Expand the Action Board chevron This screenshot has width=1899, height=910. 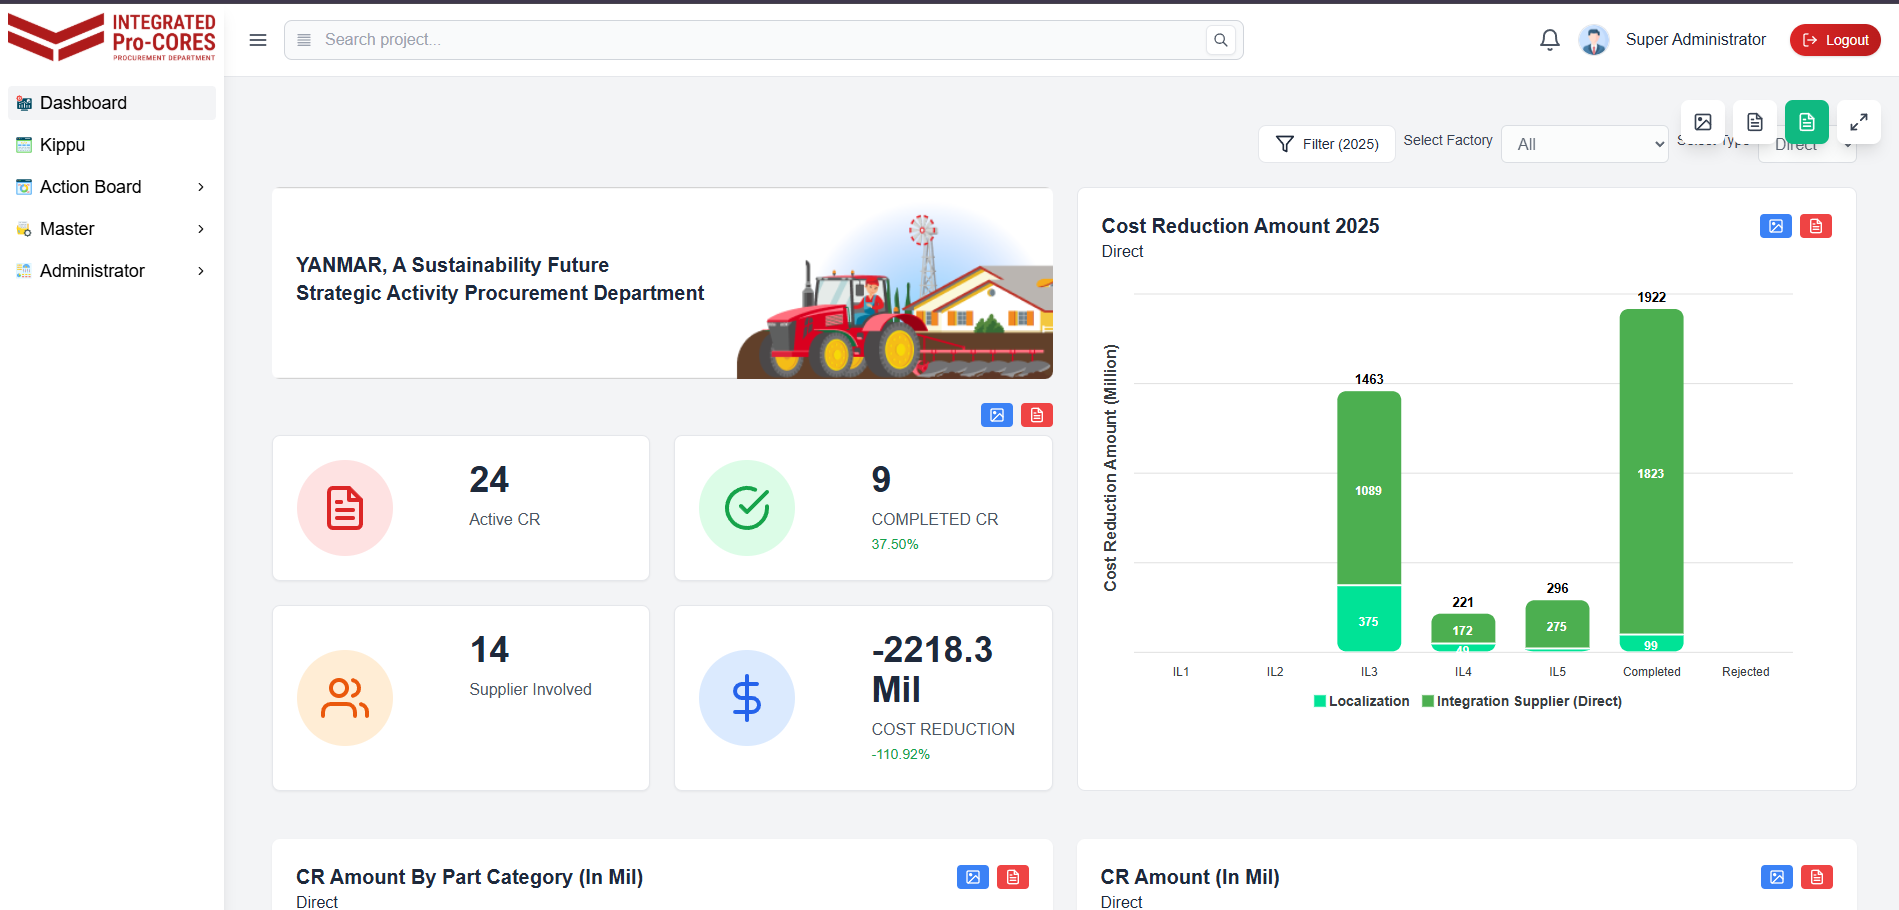pyautogui.click(x=201, y=187)
